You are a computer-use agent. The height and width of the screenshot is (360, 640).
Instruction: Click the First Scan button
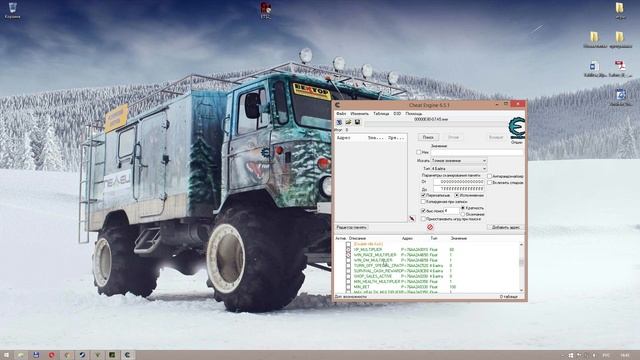tap(429, 137)
